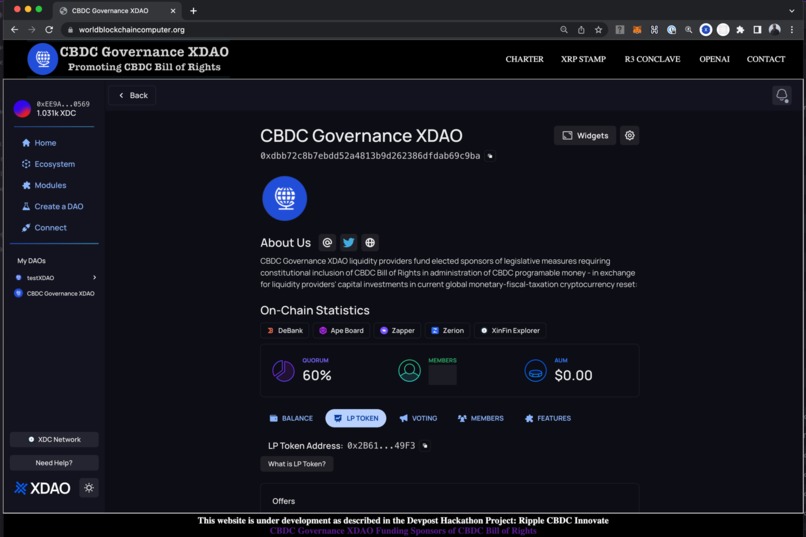The image size is (806, 537).
Task: Open Charter in the top navigation
Action: tap(524, 59)
